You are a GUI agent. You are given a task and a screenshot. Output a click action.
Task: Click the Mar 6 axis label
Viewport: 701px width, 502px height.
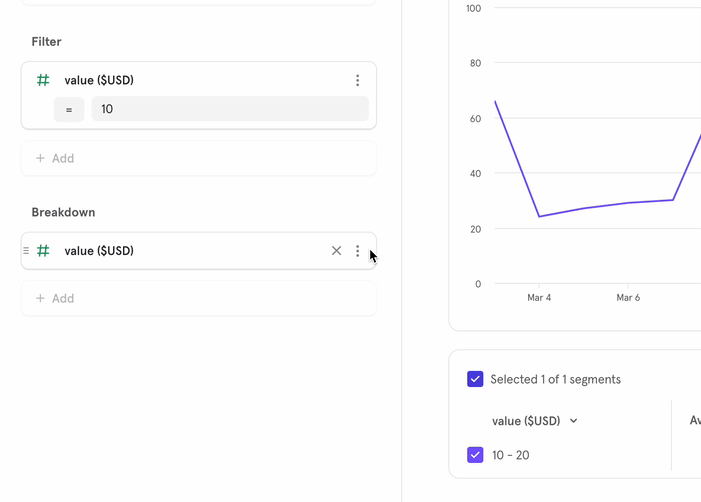(628, 298)
